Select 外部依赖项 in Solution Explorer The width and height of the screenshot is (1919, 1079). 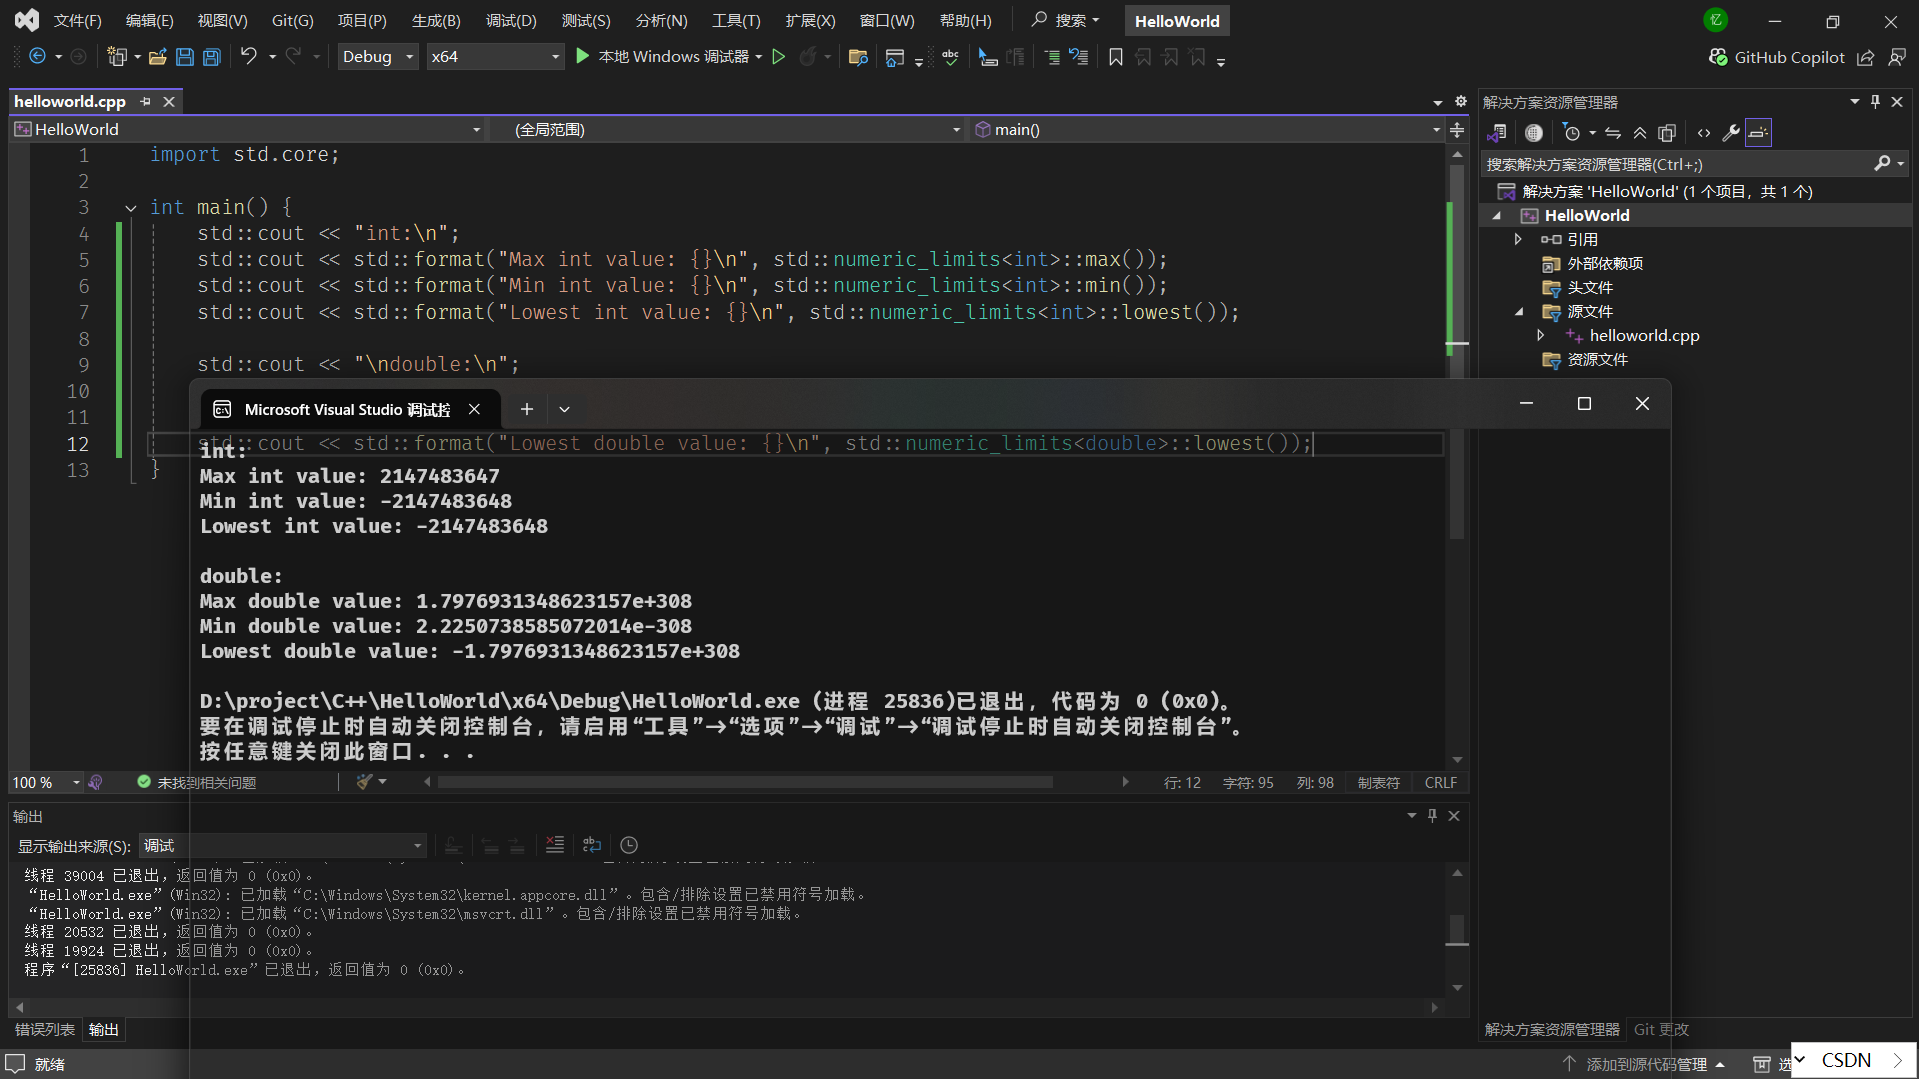(x=1604, y=264)
